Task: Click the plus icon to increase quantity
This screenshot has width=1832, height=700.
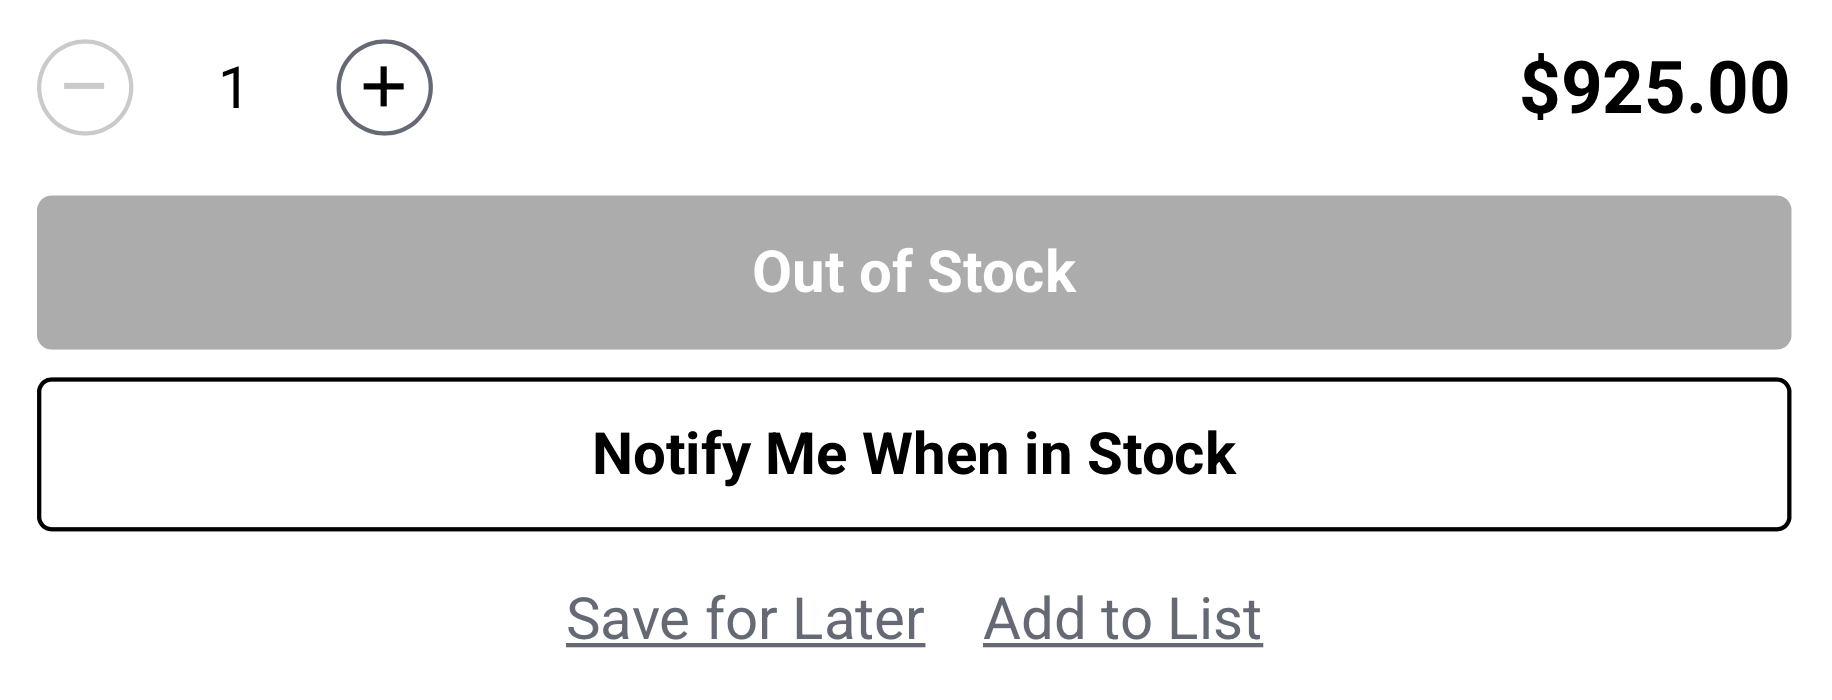Action: point(385,88)
